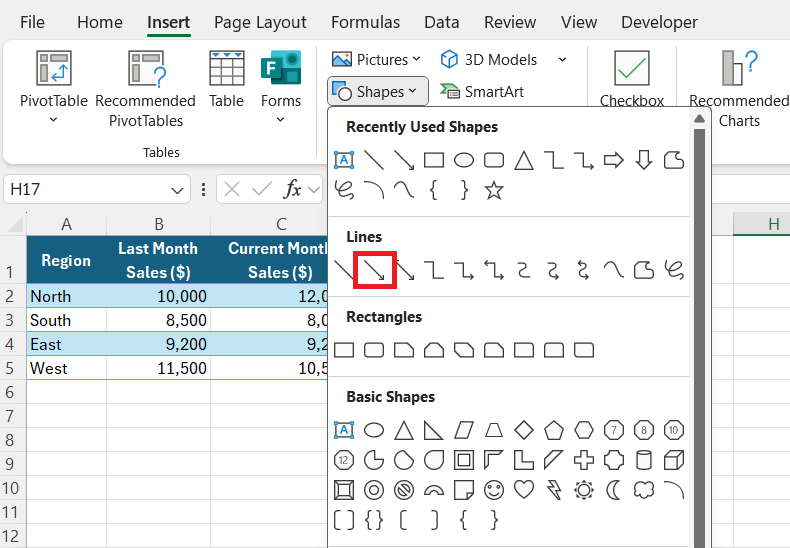Choose the first Rectangle in Rectangles section
Image resolution: width=790 pixels, height=548 pixels.
344,350
